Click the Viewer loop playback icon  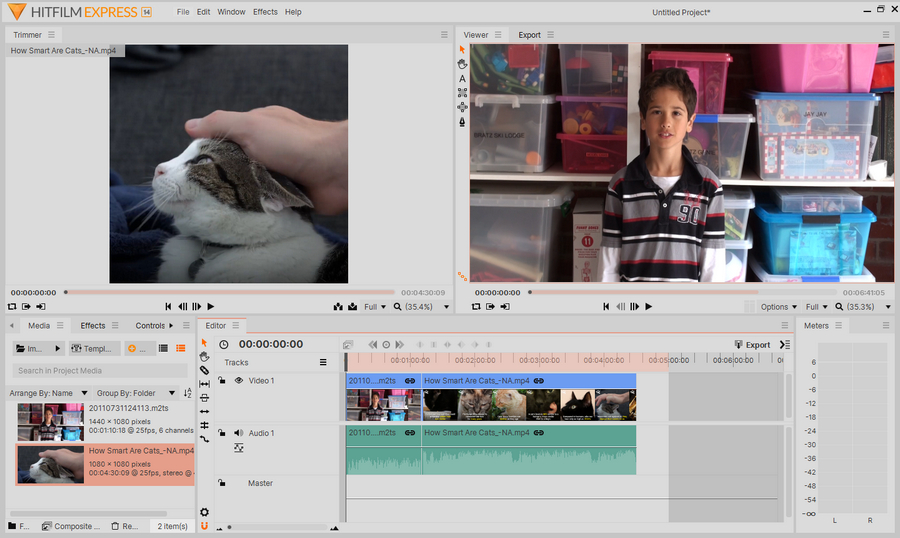pyautogui.click(x=476, y=307)
